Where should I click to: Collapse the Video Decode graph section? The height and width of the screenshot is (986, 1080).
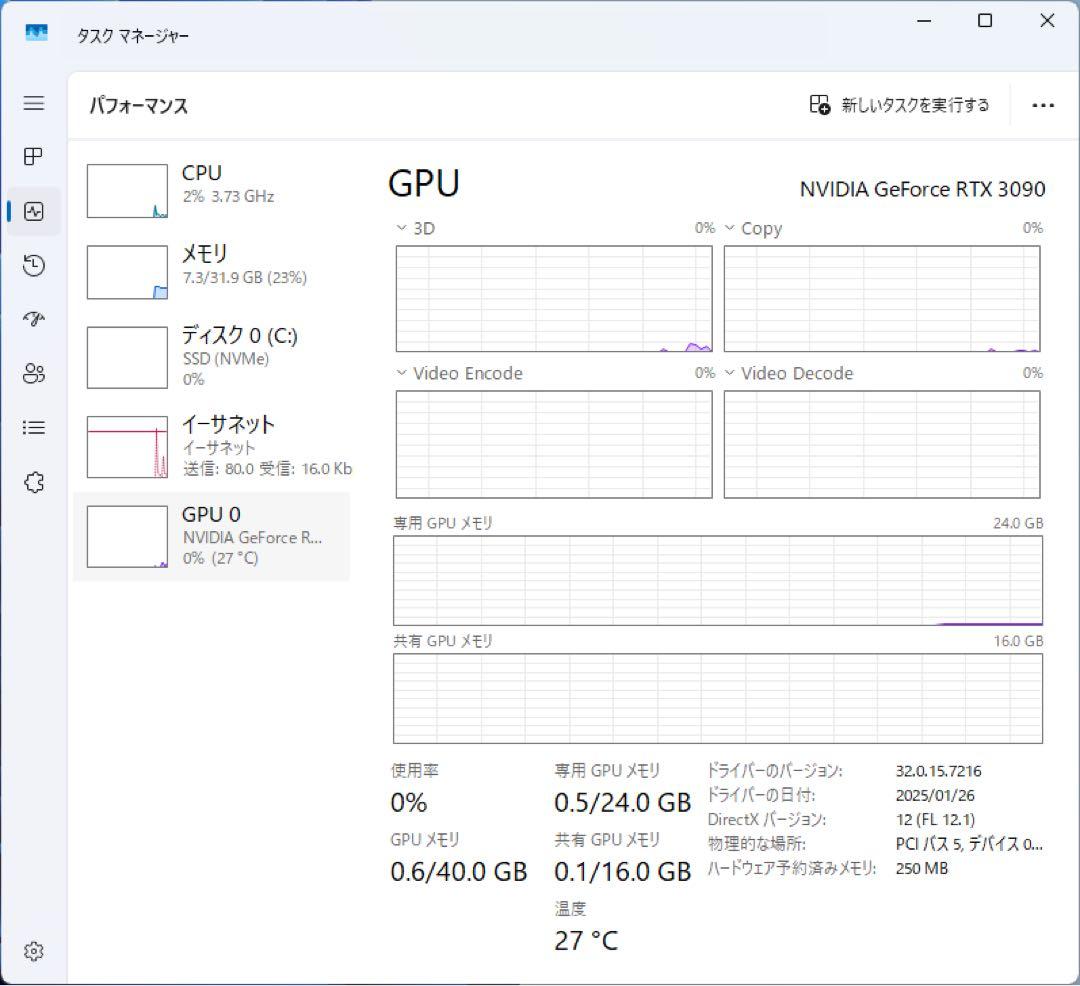pos(729,373)
